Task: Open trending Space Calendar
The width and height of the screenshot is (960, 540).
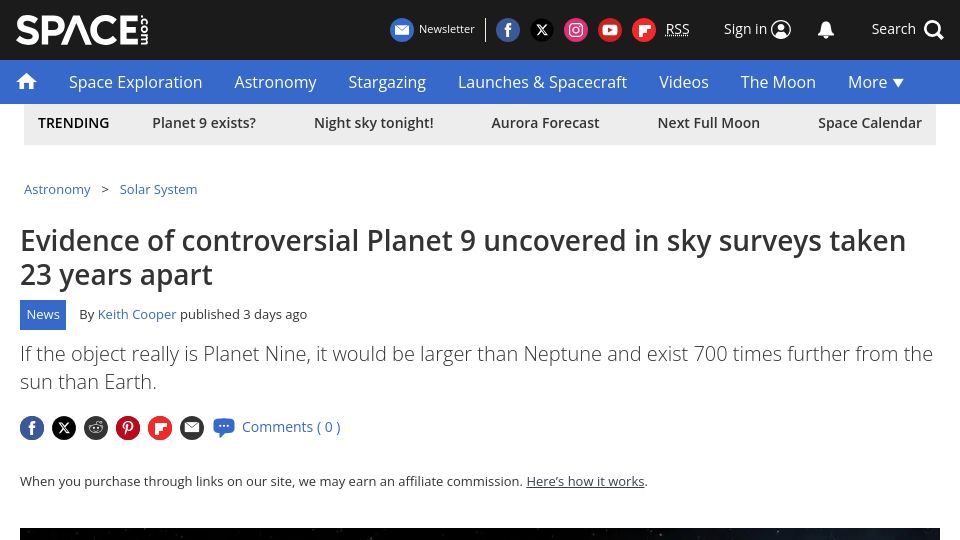Action: coord(869,123)
